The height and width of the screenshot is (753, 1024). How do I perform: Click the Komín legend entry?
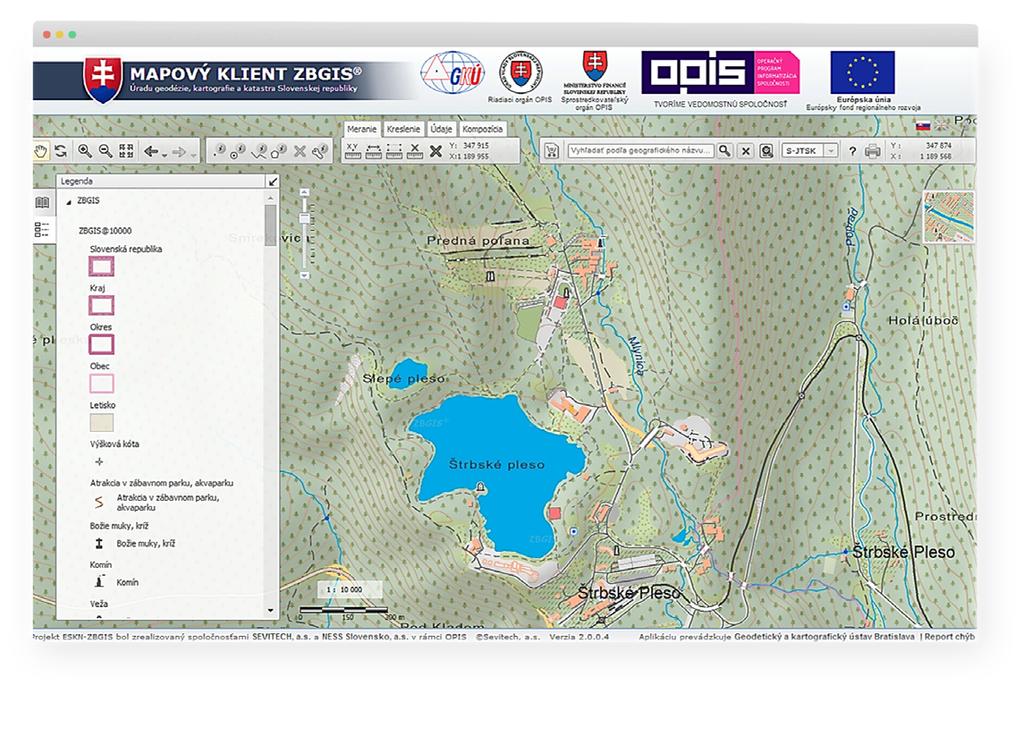[x=117, y=582]
